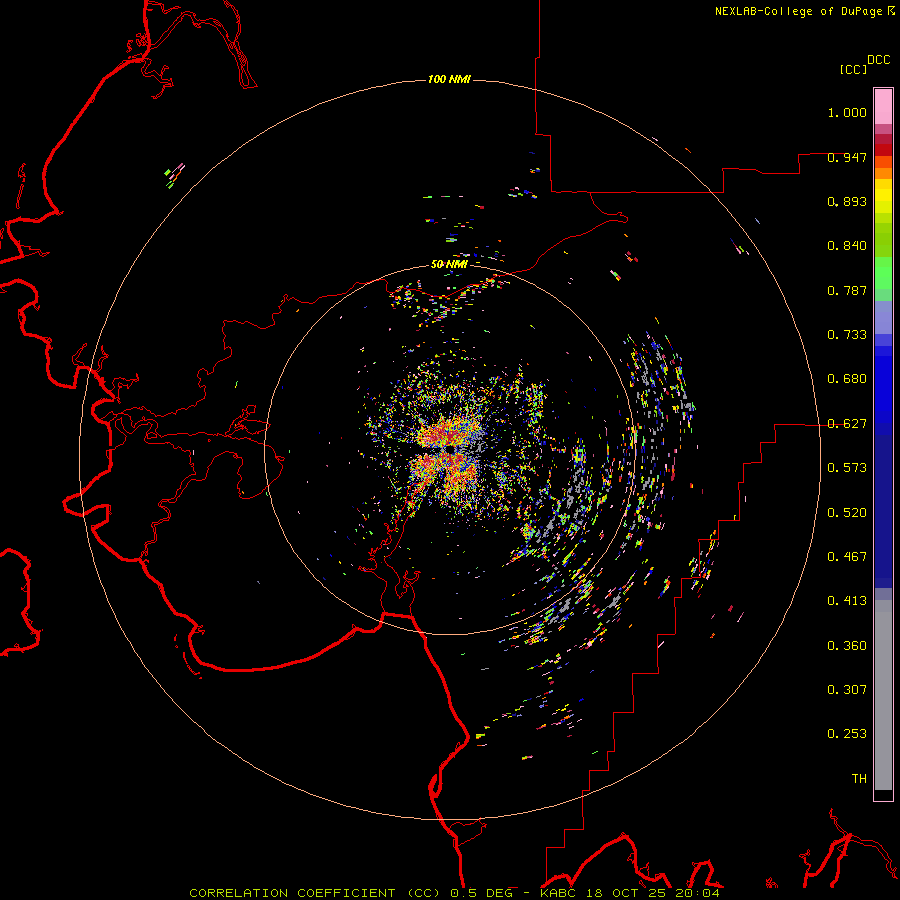This screenshot has width=900, height=900.
Task: Click the 0.840 legend value
Action: [x=847, y=246]
